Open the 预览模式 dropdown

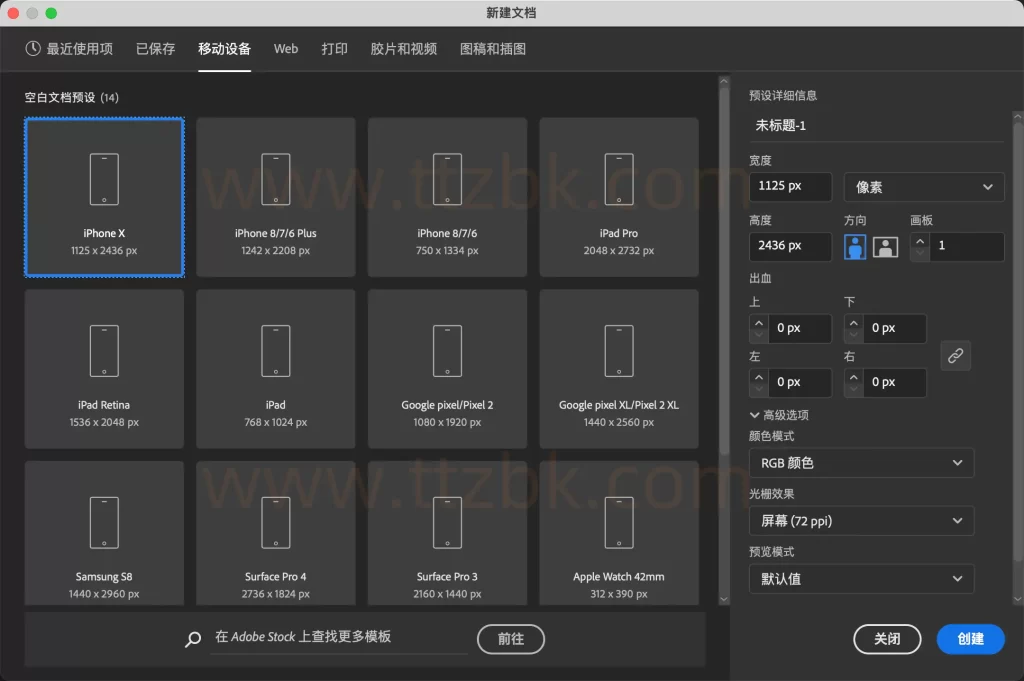(x=861, y=578)
